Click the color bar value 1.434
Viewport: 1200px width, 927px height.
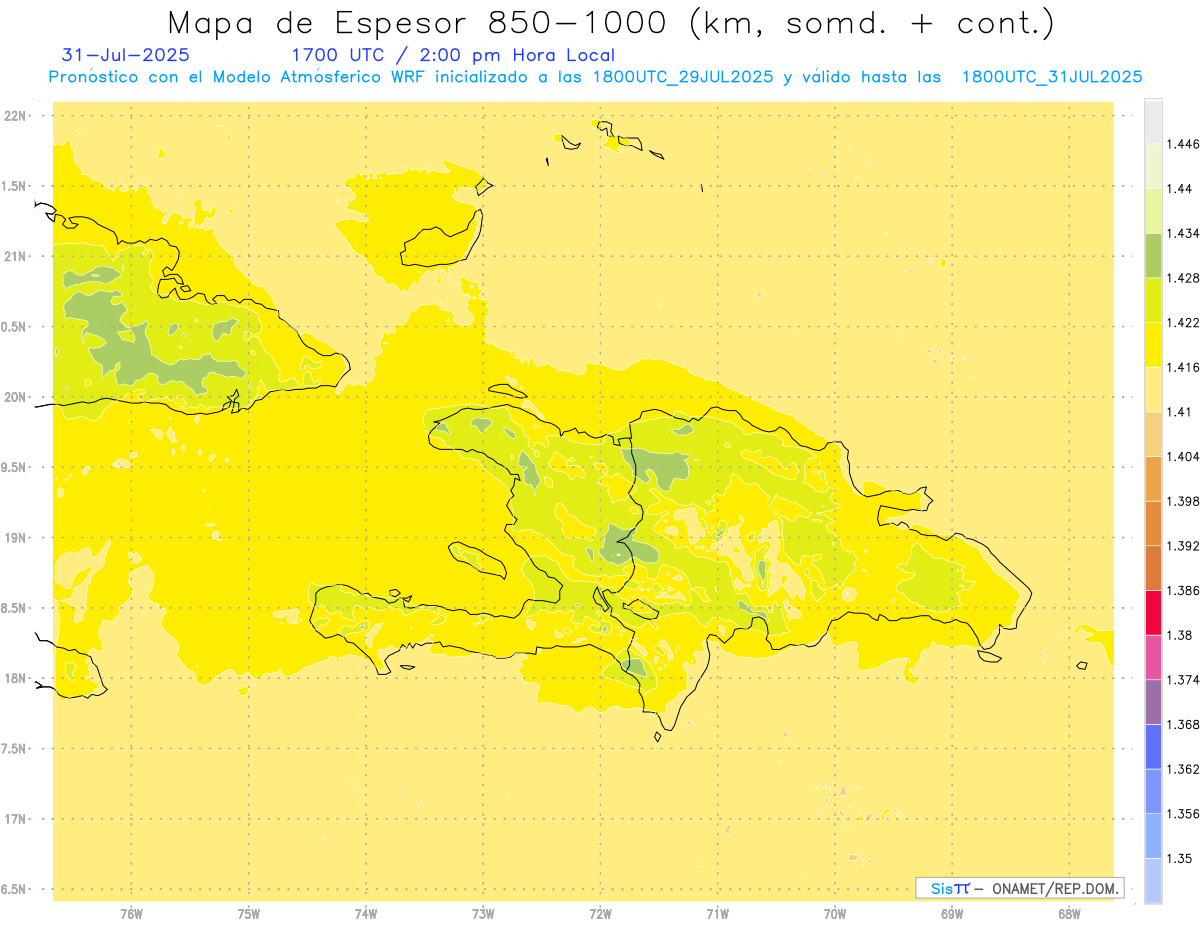pyautogui.click(x=1185, y=233)
